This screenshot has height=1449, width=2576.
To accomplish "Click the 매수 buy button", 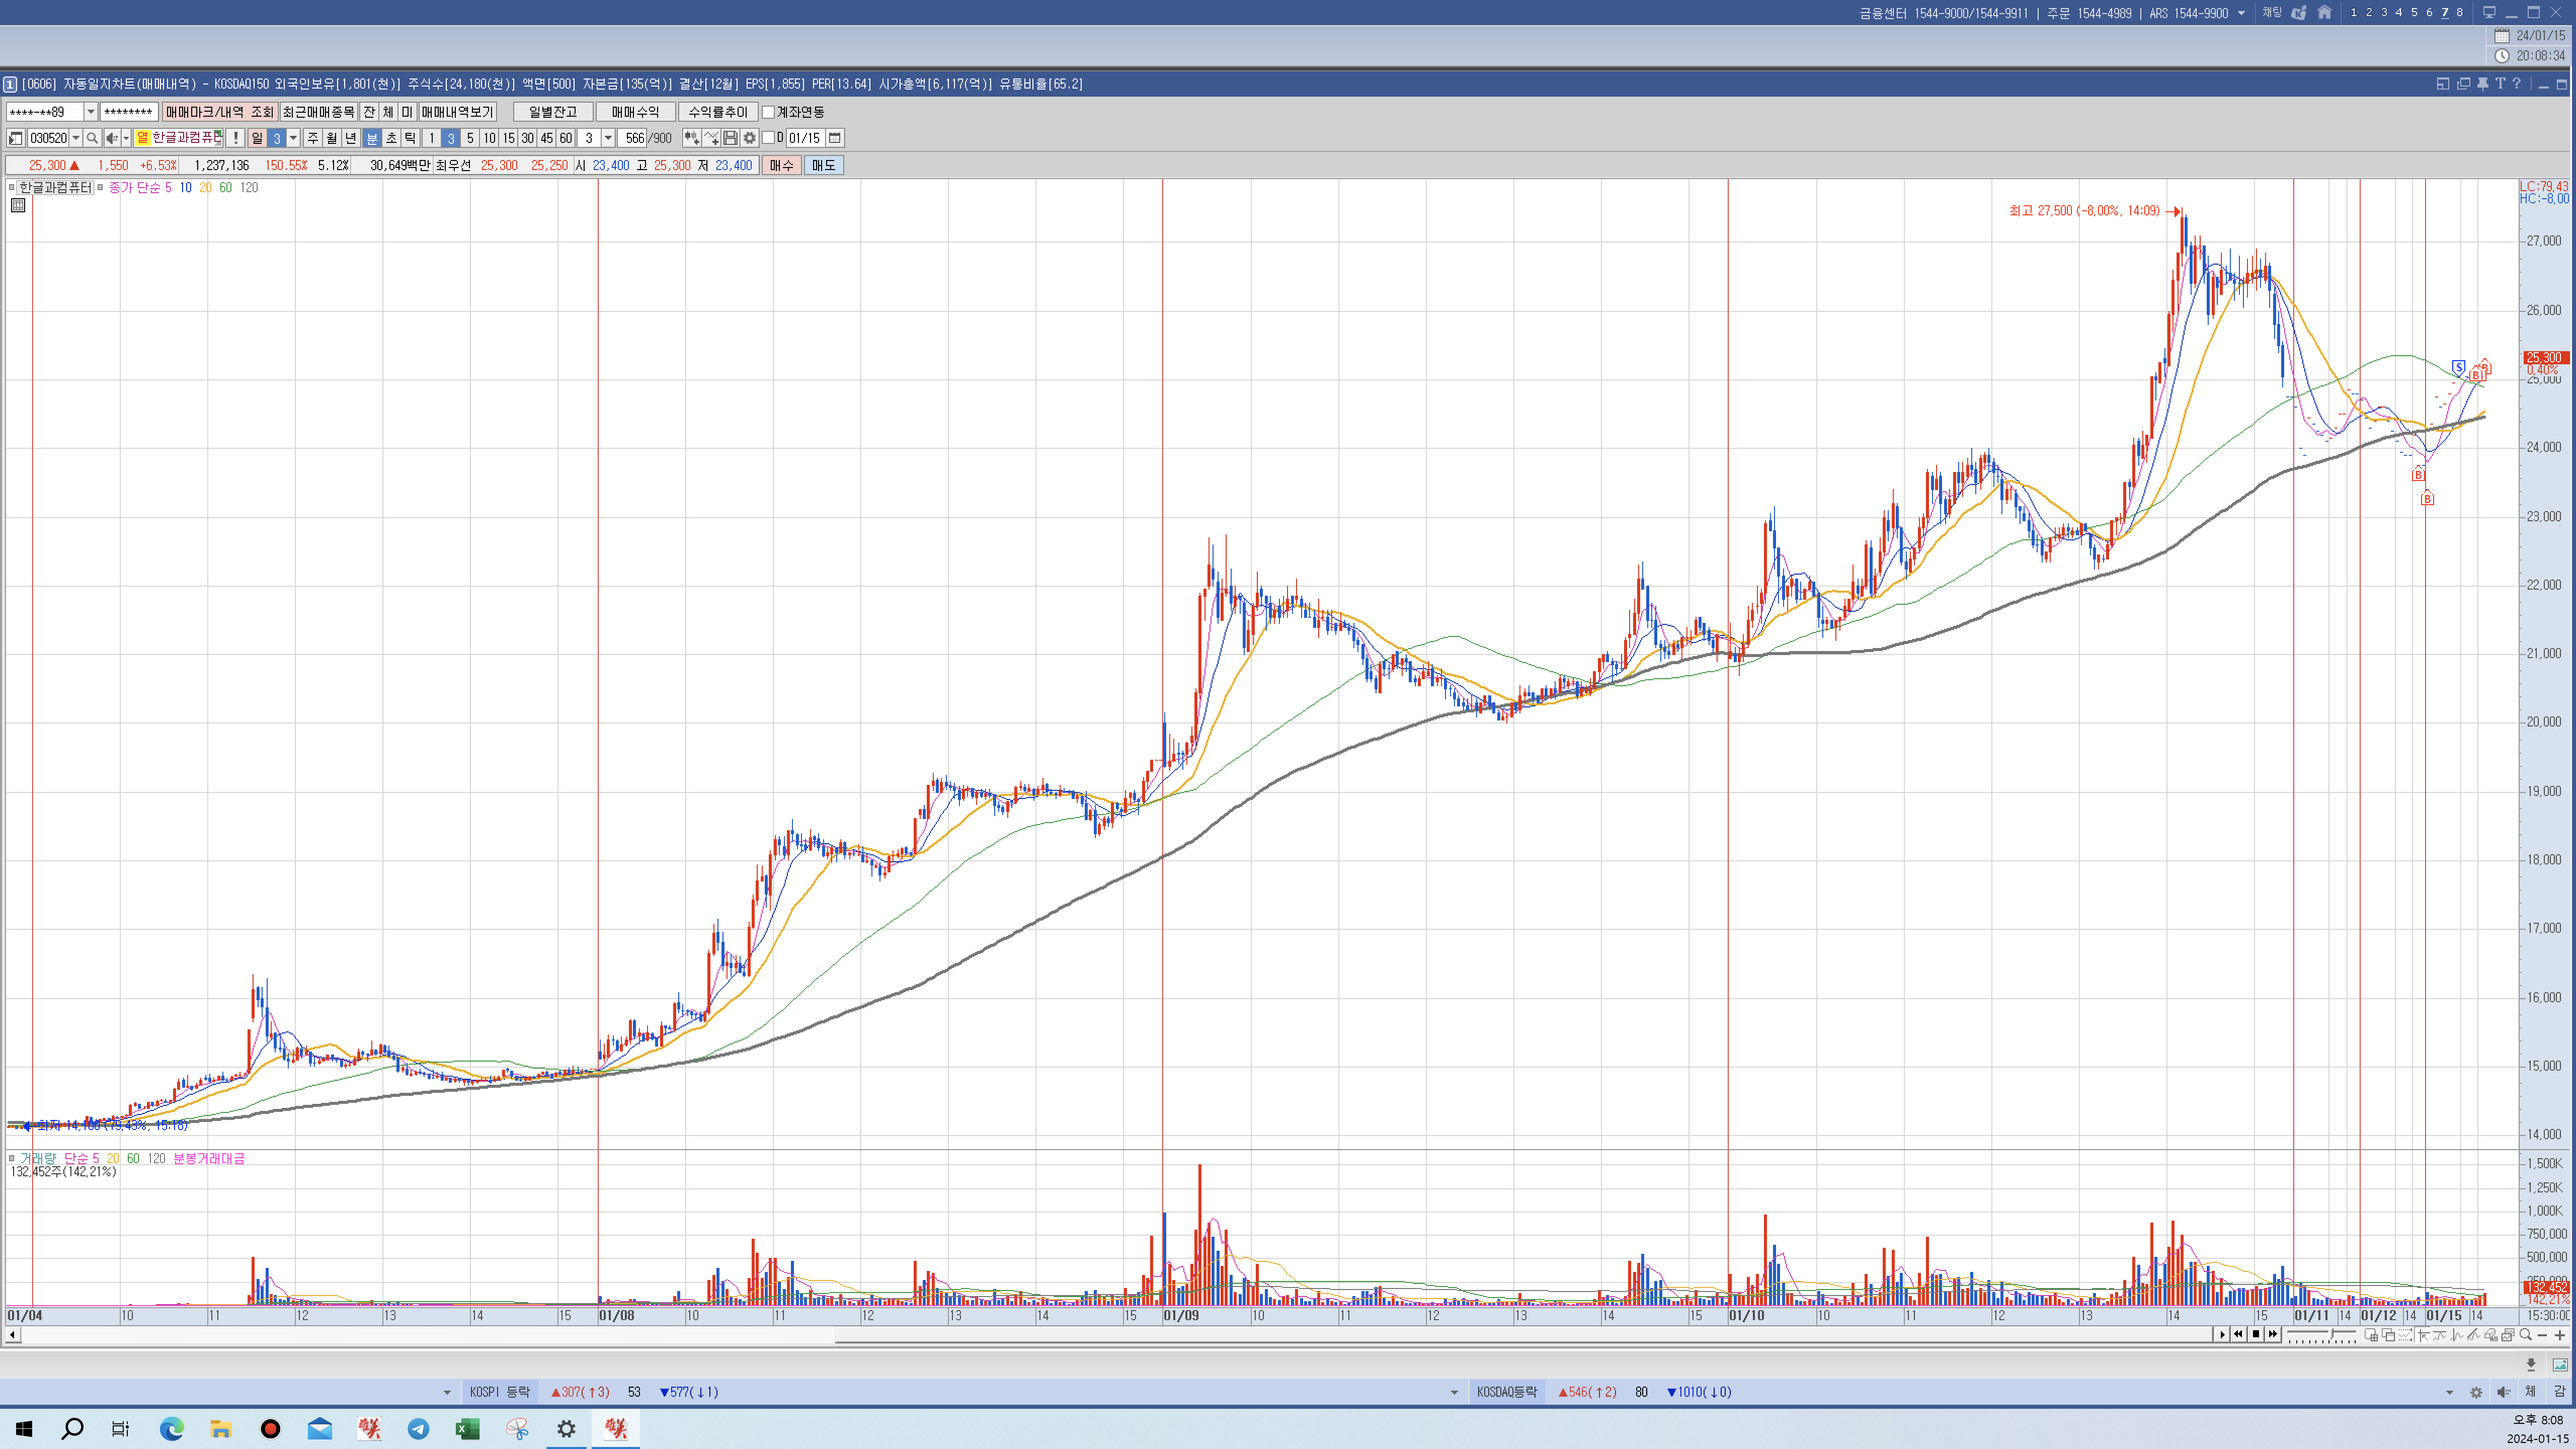I will 781,165.
